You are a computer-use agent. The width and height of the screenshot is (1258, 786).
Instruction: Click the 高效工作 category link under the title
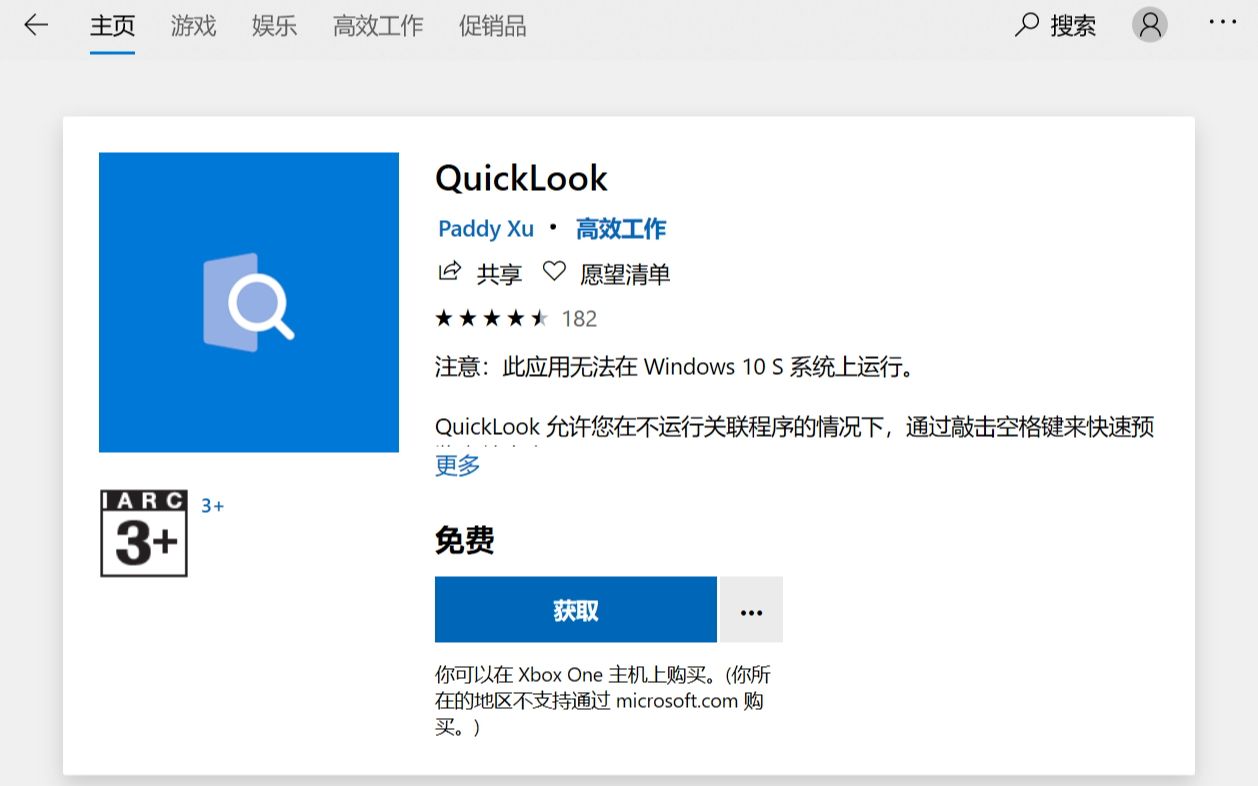click(621, 229)
